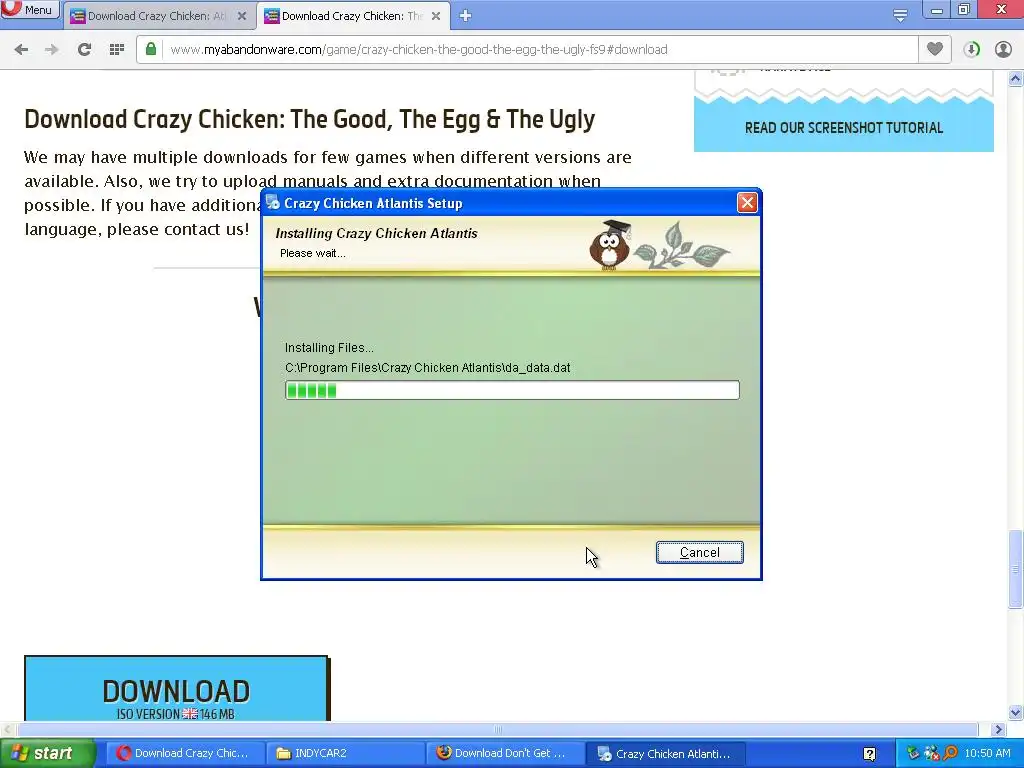Click the installation progress bar

pyautogui.click(x=512, y=391)
